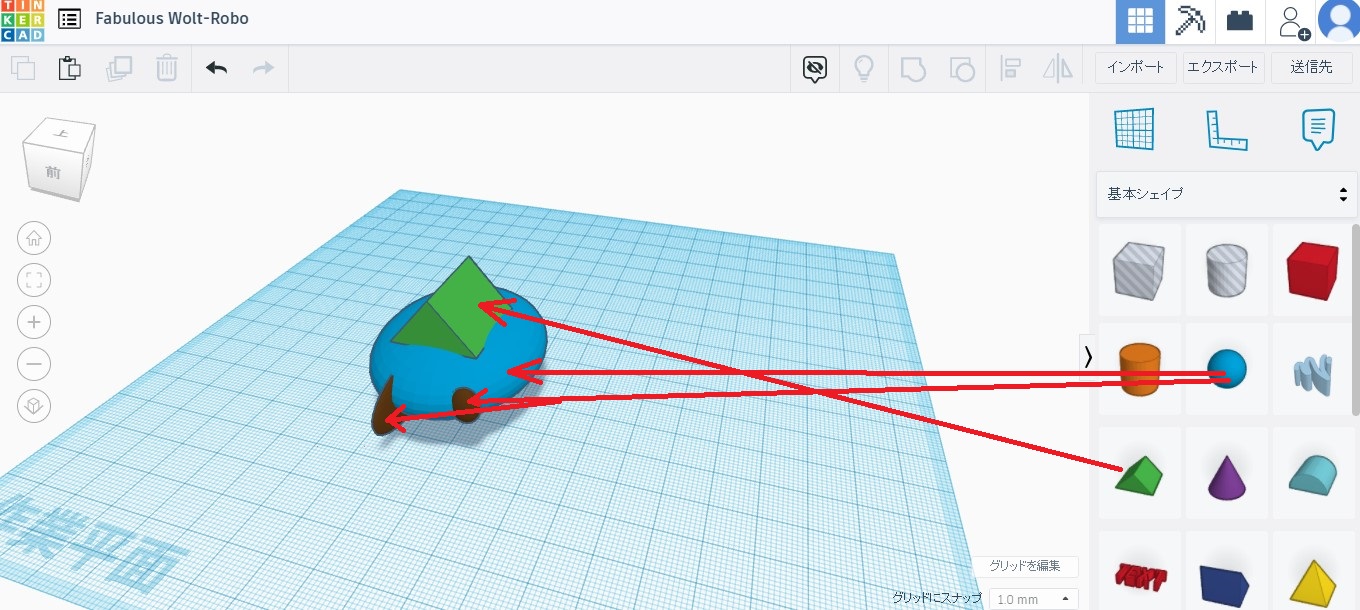1360x610 pixels.
Task: Select the Workplane tool
Action: tap(1135, 129)
